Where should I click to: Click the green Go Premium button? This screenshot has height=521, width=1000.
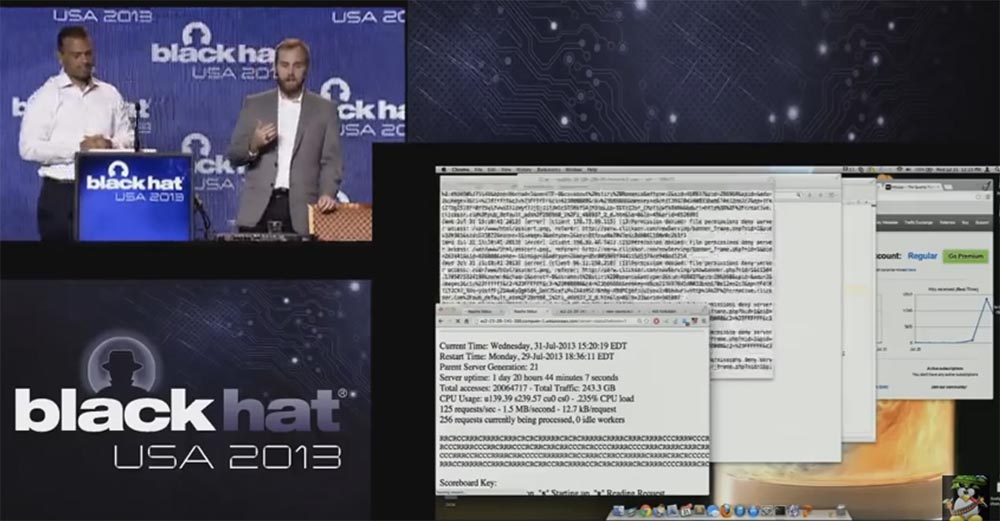(966, 256)
